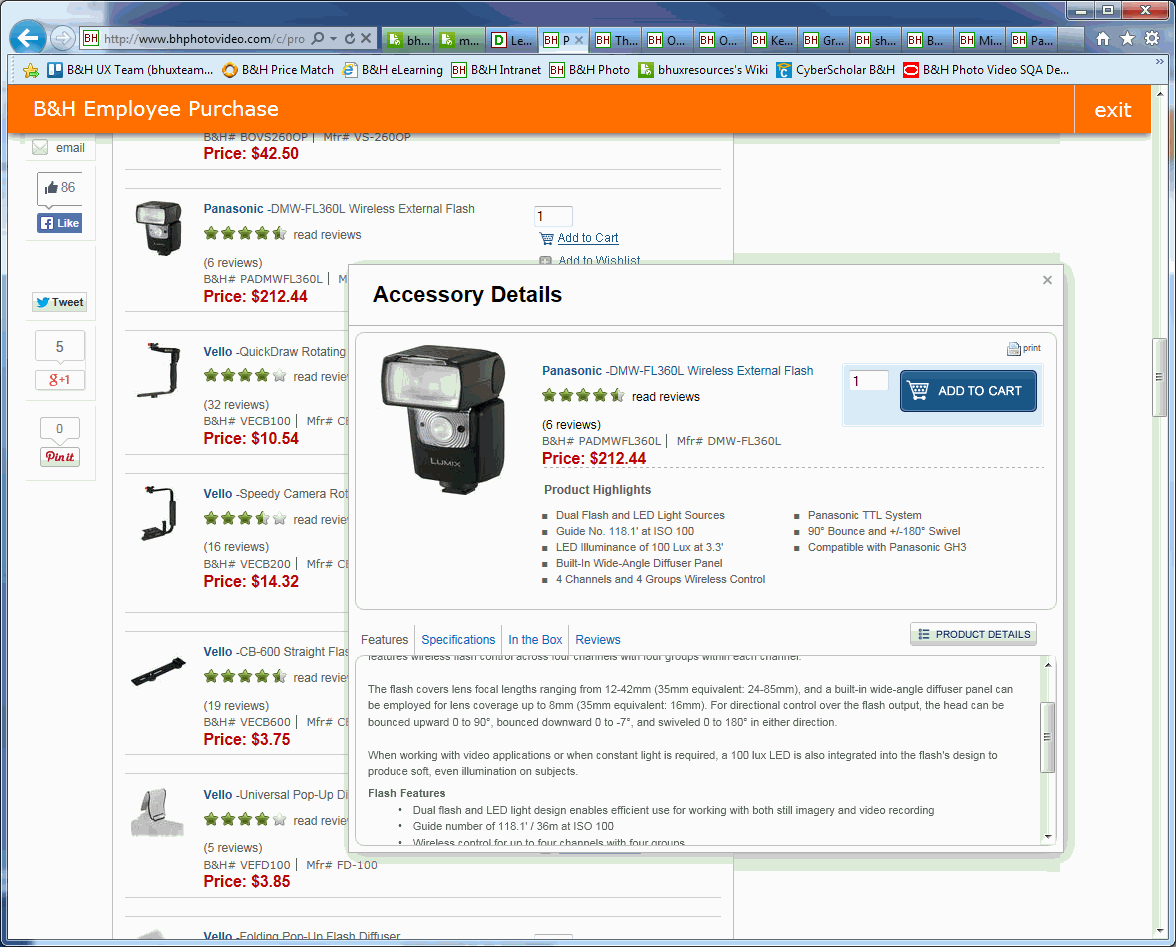The image size is (1176, 947).
Task: Click the email share icon in sidebar
Action: (x=40, y=148)
